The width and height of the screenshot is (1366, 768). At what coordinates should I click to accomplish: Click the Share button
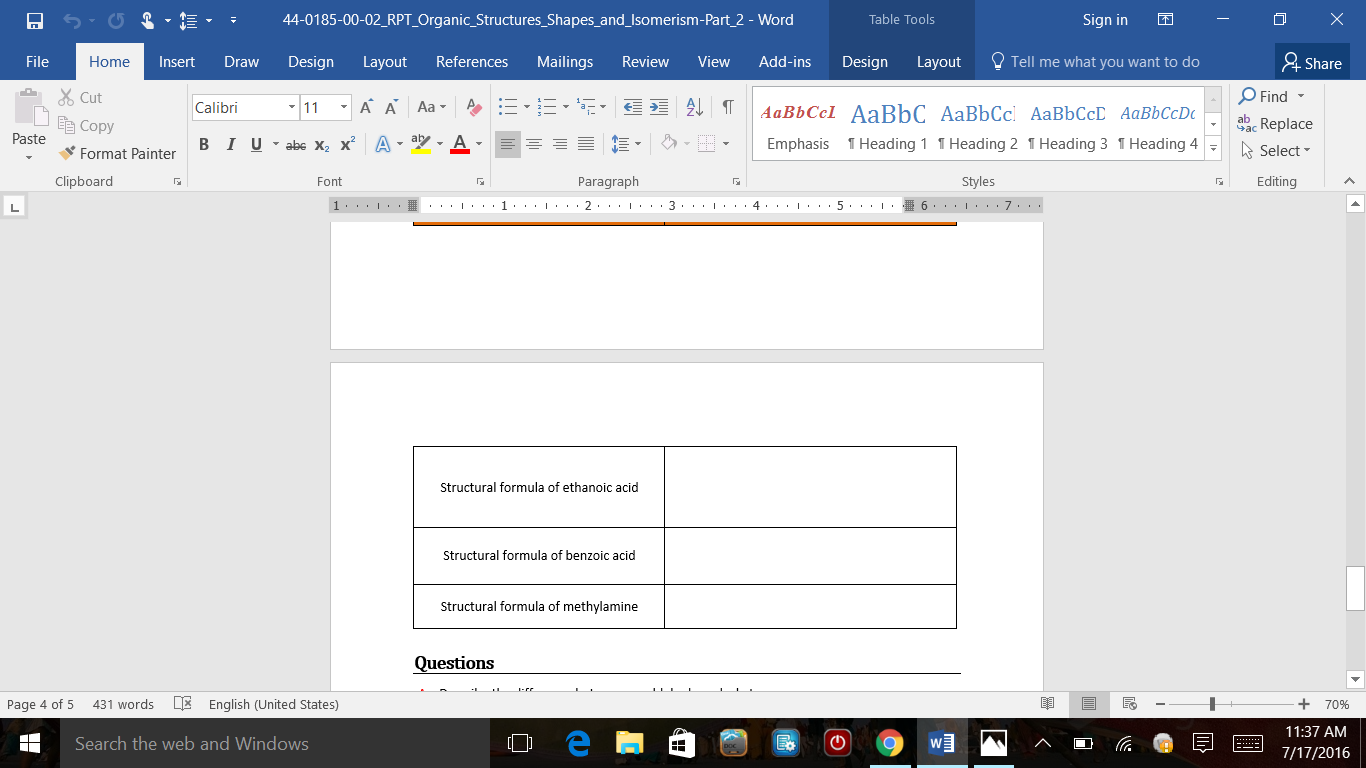[1312, 62]
